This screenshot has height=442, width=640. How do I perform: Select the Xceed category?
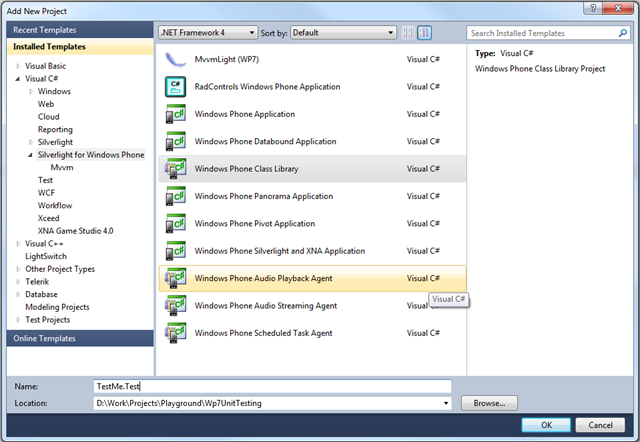(49, 218)
